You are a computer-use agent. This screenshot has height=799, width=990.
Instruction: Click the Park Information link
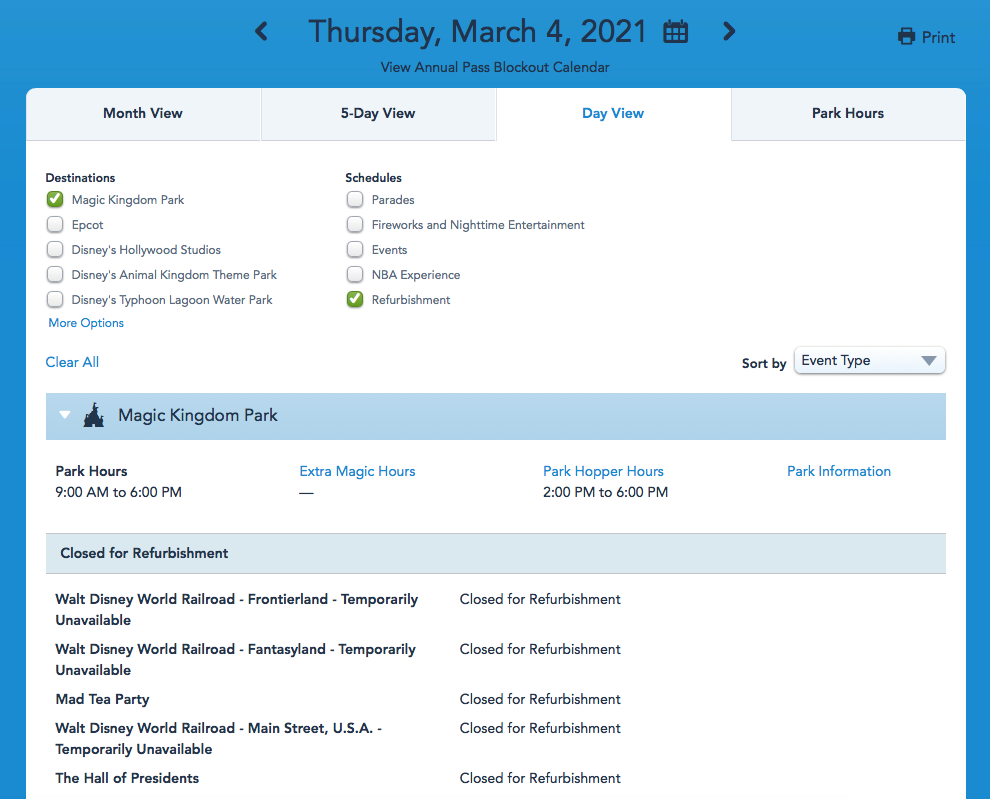pyautogui.click(x=838, y=471)
